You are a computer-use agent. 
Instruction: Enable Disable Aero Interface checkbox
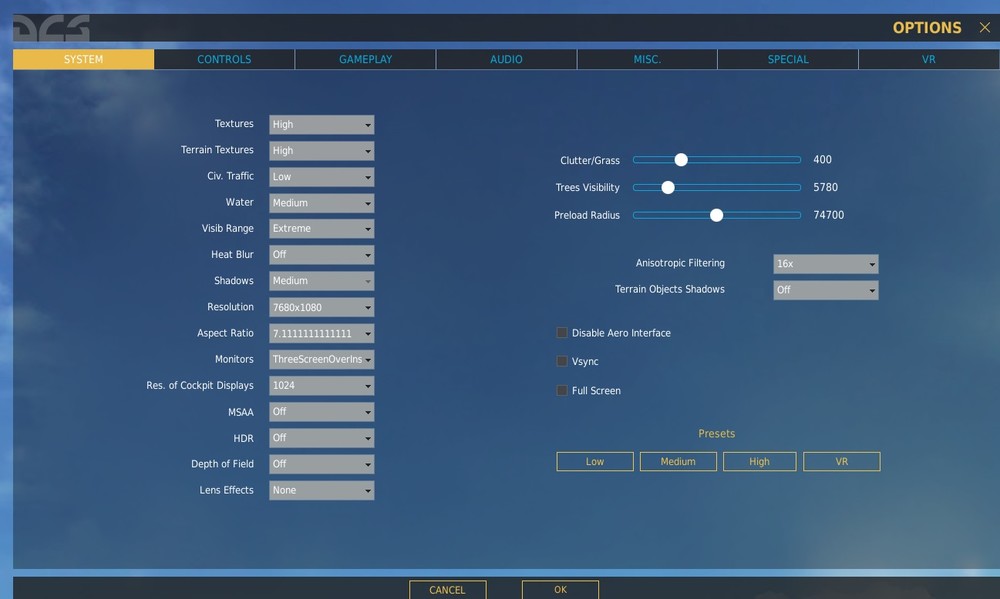click(562, 332)
